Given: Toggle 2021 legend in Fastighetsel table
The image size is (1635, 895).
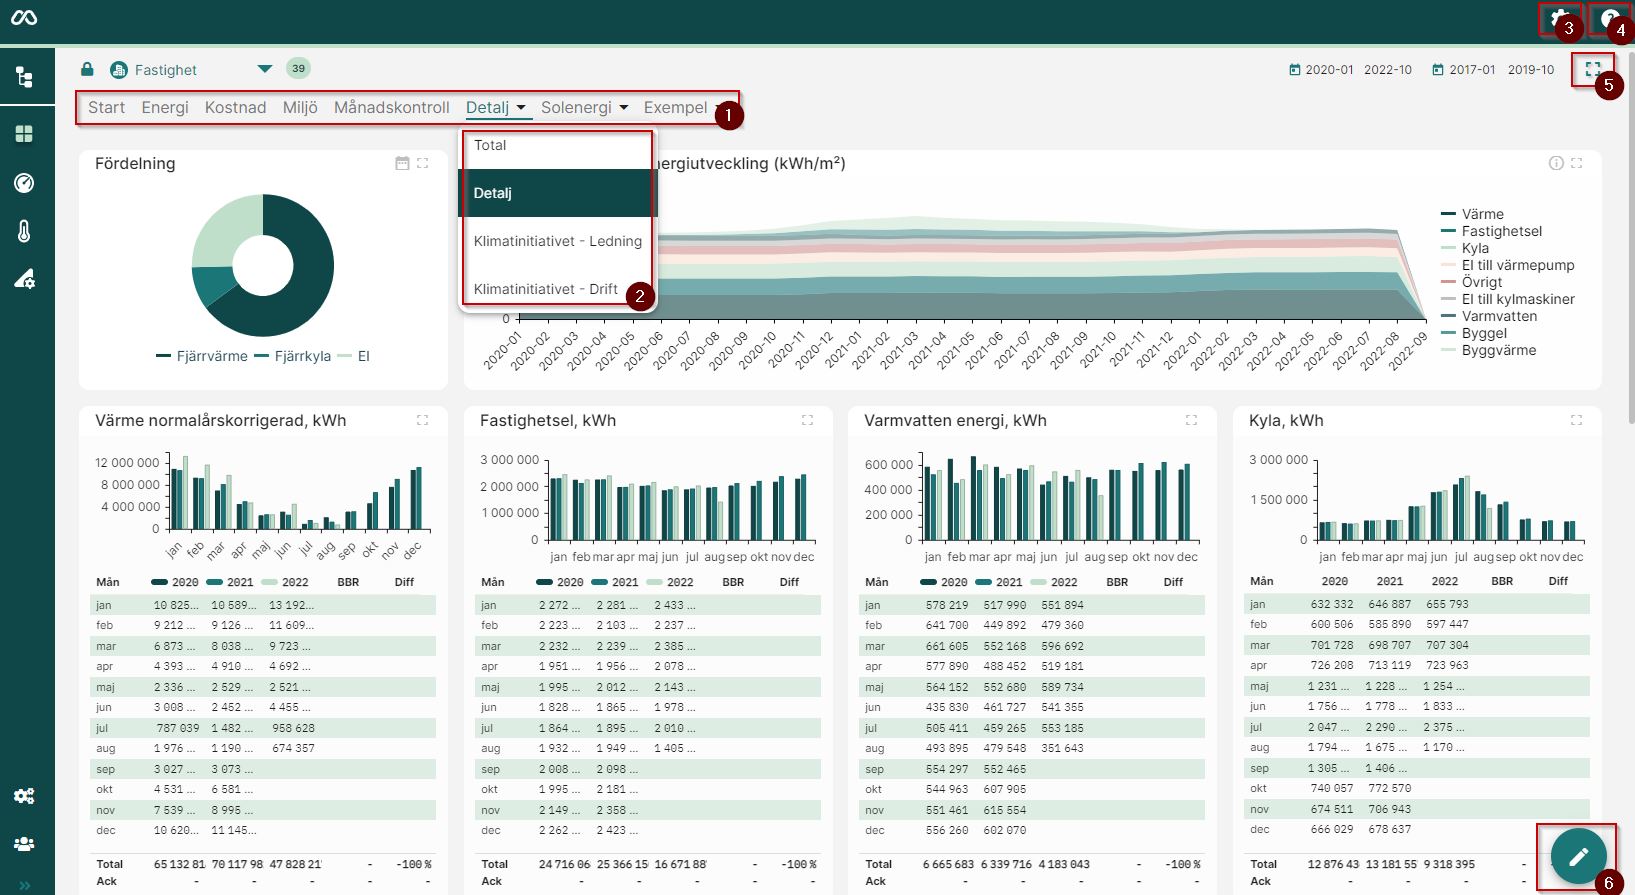Looking at the screenshot, I should 615,582.
